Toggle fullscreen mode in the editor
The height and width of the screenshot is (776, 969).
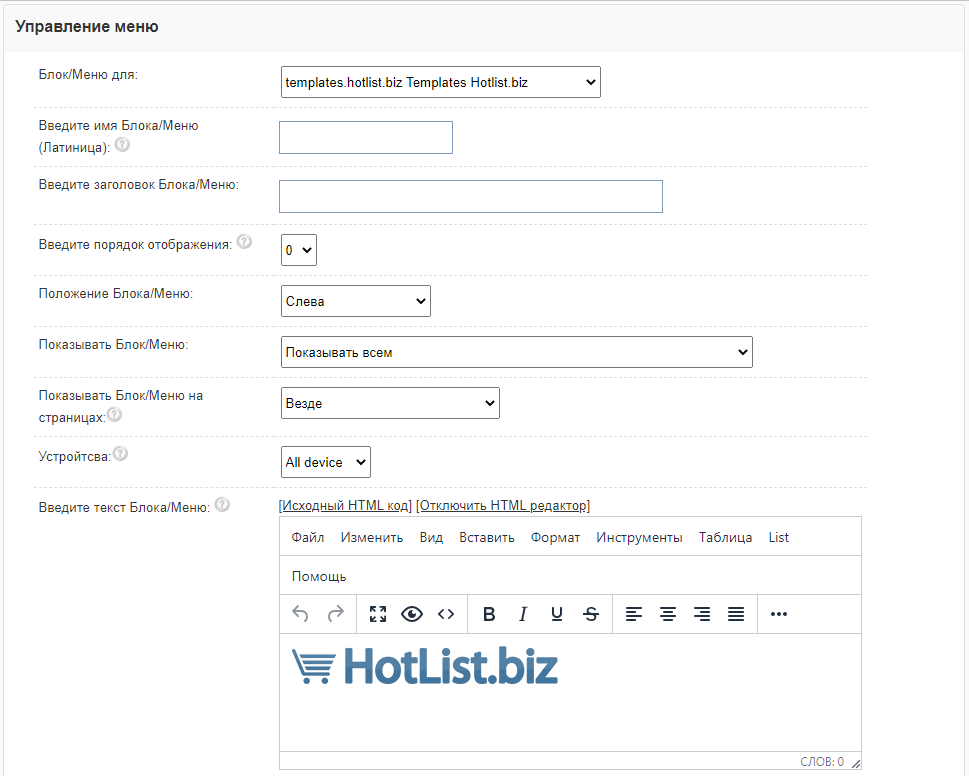click(x=378, y=614)
